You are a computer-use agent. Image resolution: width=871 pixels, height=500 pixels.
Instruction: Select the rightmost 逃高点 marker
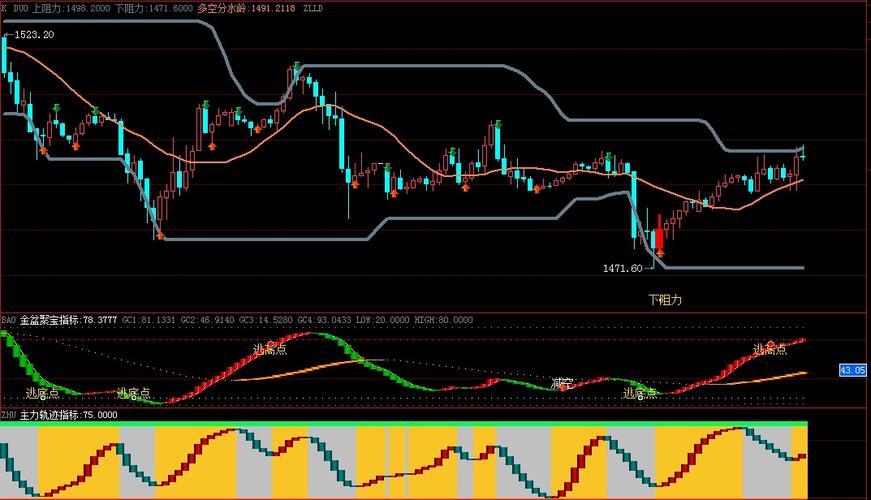tap(772, 349)
